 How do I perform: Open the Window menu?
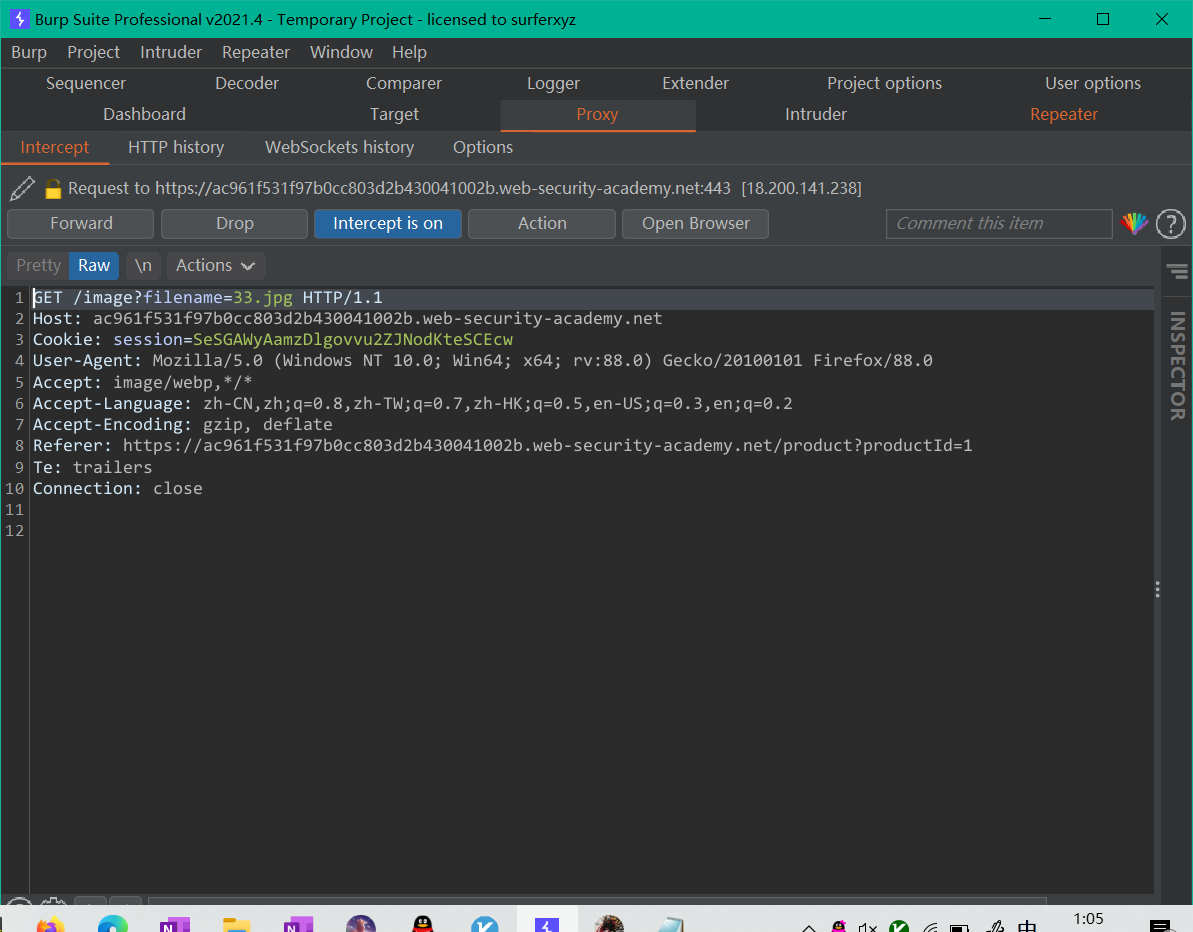341,52
